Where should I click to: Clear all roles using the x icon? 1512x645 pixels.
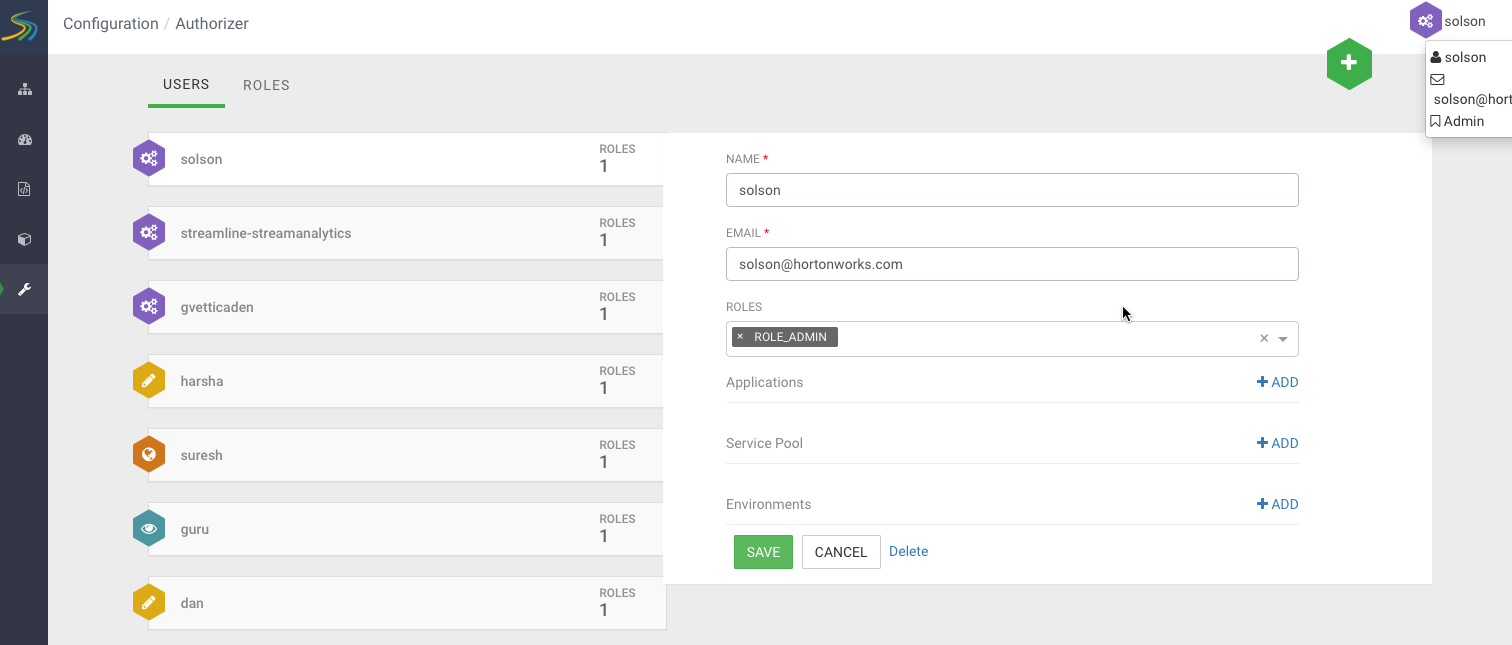[x=1264, y=339]
